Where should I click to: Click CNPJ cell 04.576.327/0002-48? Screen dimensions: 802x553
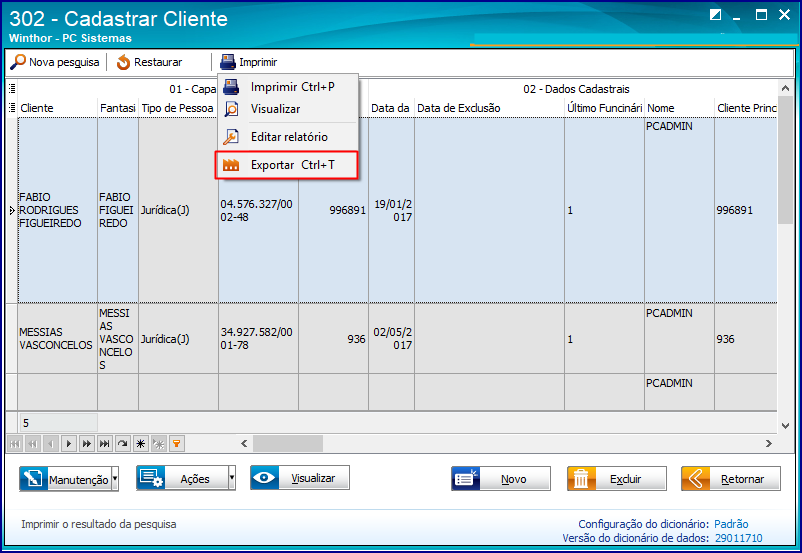[258, 210]
